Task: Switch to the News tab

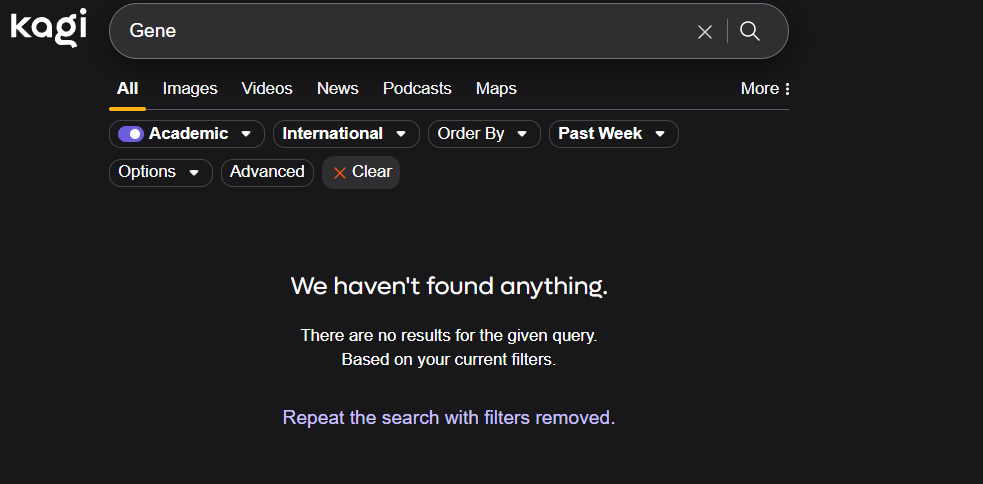Action: 338,88
